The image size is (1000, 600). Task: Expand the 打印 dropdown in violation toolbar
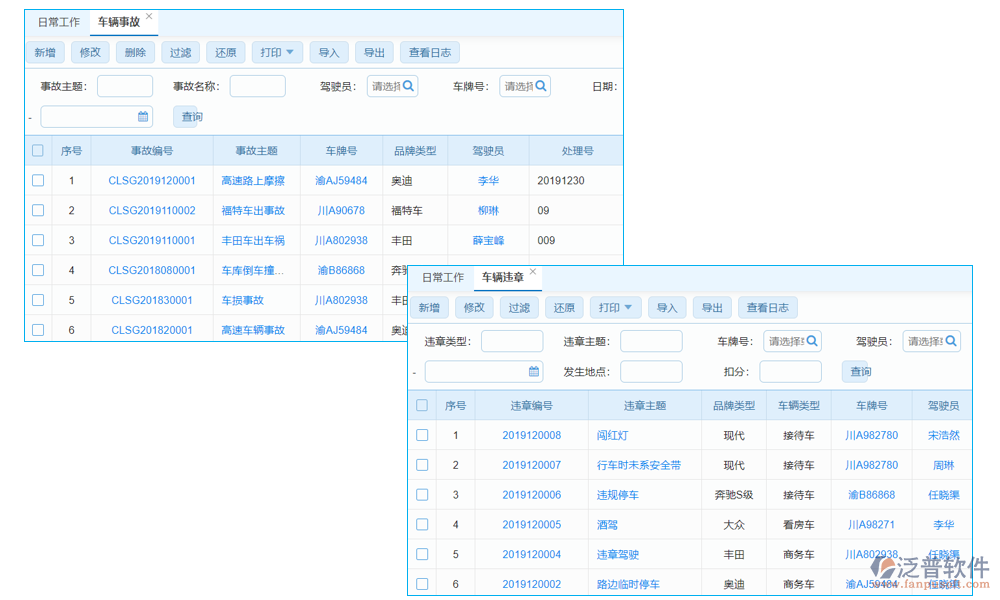pyautogui.click(x=615, y=307)
